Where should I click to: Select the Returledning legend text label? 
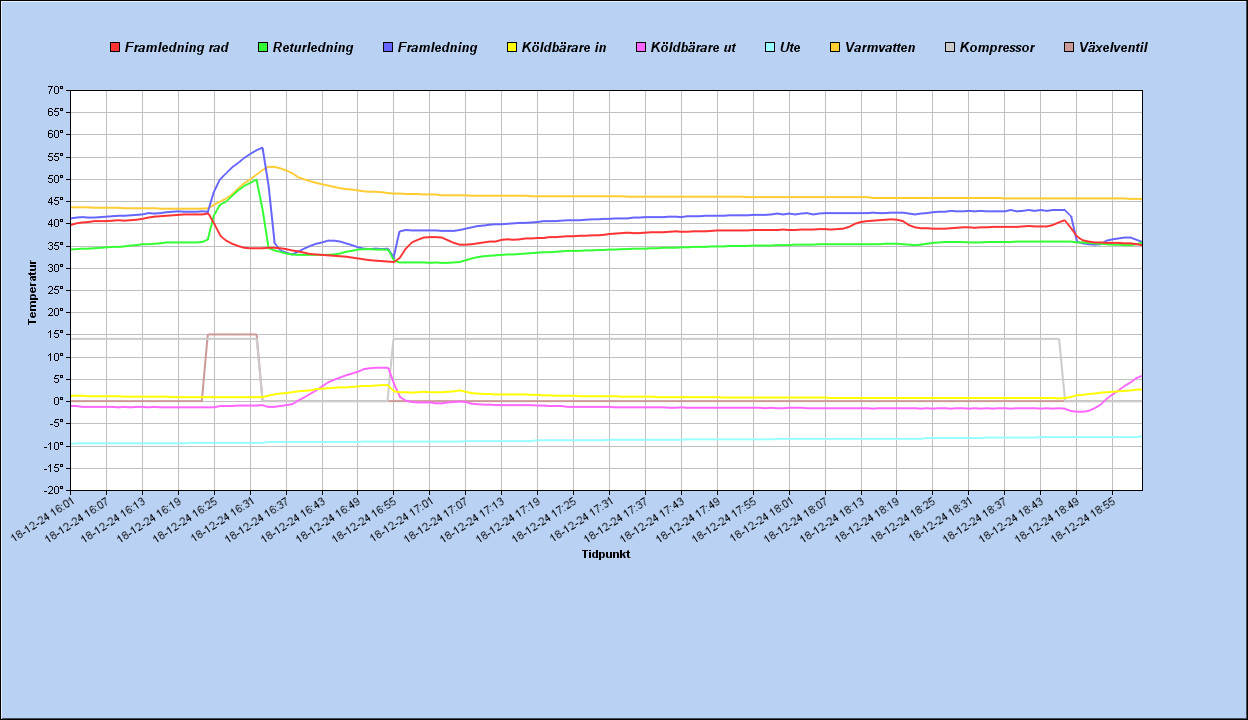[x=313, y=47]
